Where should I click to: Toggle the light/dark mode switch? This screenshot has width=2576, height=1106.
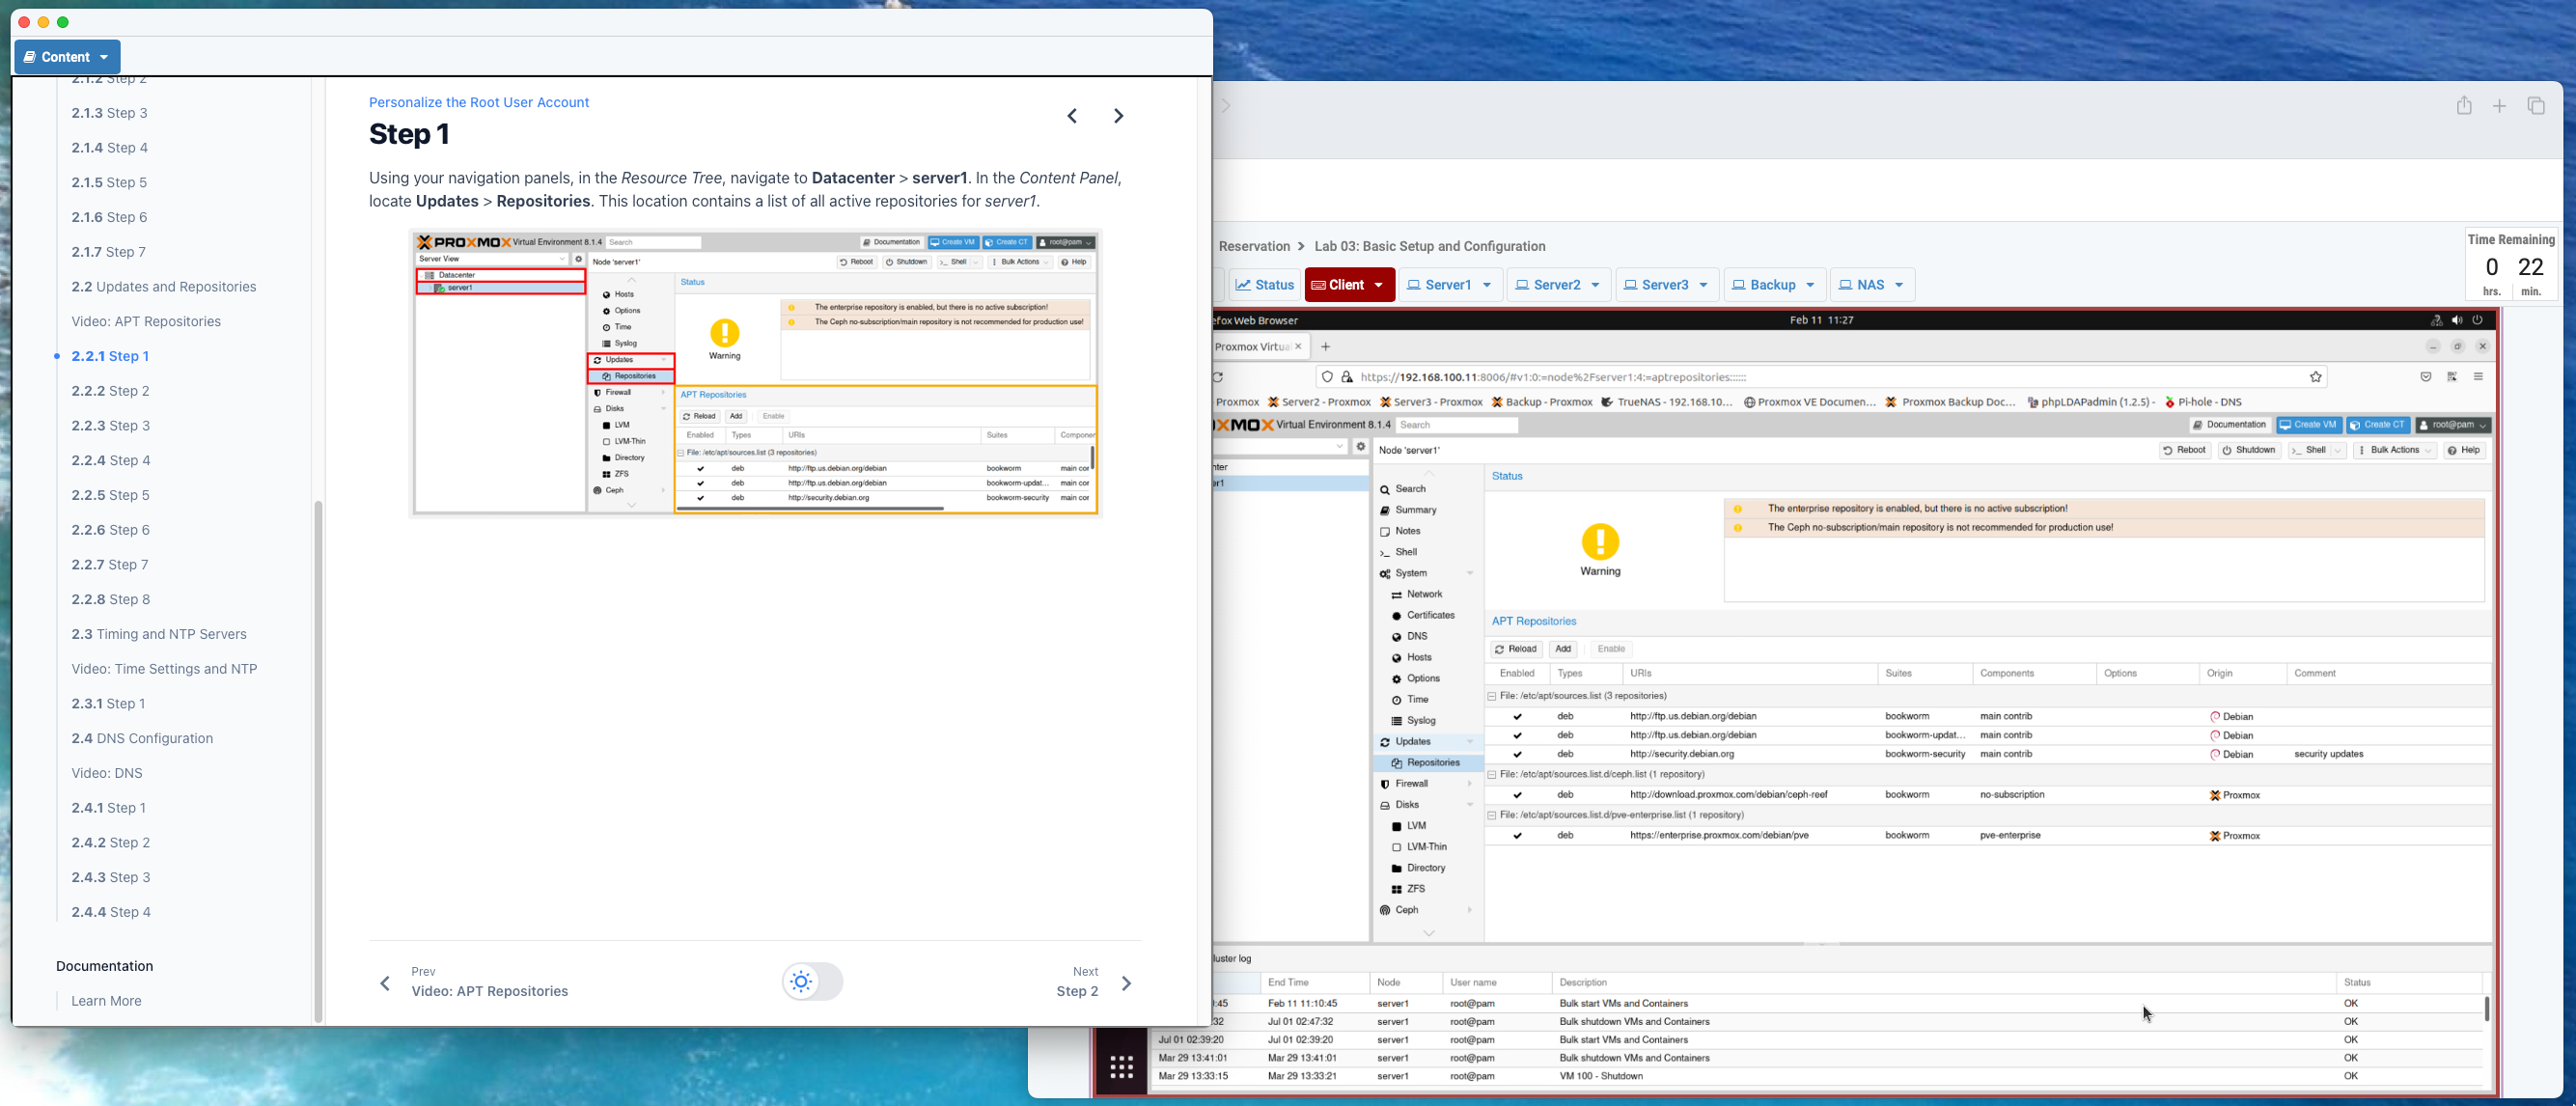click(x=812, y=981)
